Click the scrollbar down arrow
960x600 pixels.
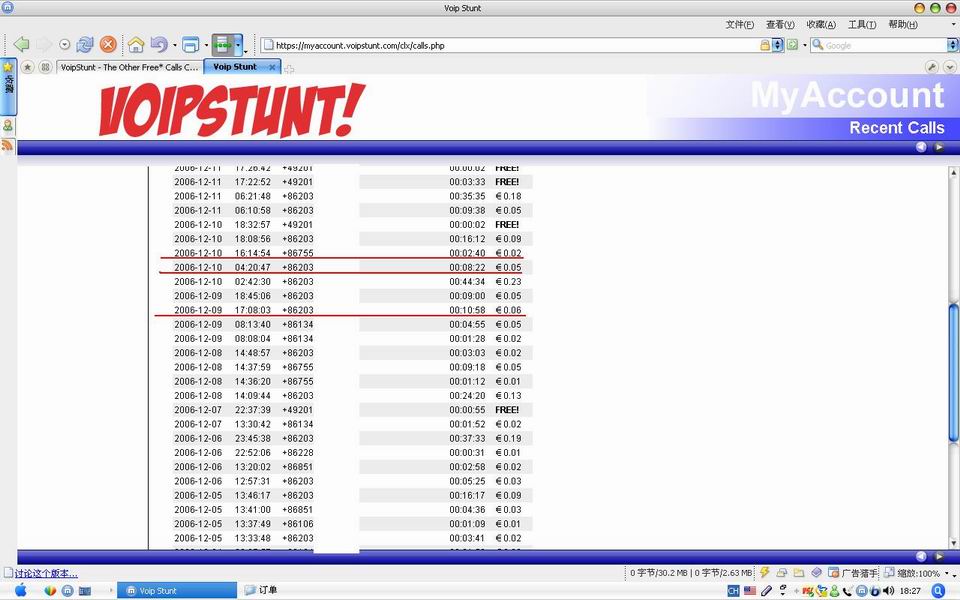pyautogui.click(x=953, y=542)
